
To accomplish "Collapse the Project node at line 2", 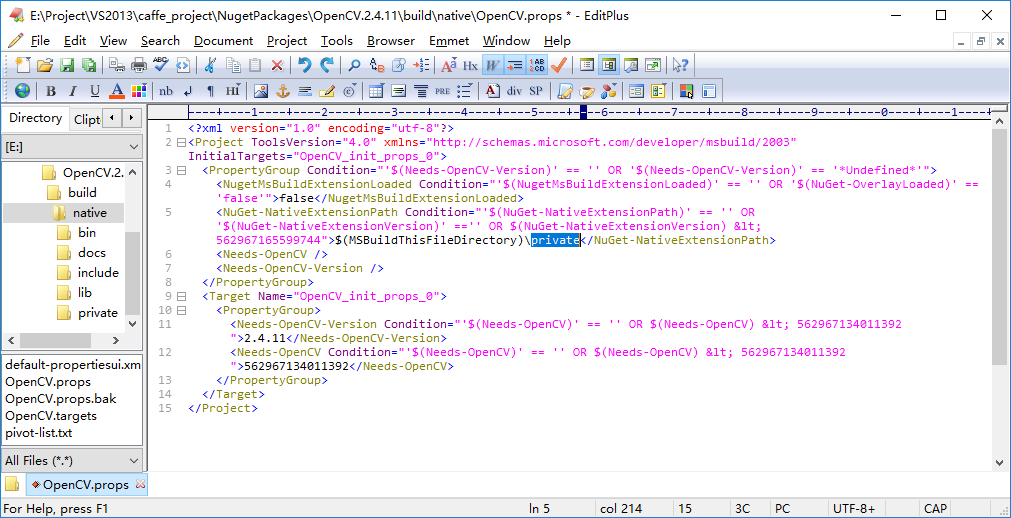I will [x=181, y=142].
